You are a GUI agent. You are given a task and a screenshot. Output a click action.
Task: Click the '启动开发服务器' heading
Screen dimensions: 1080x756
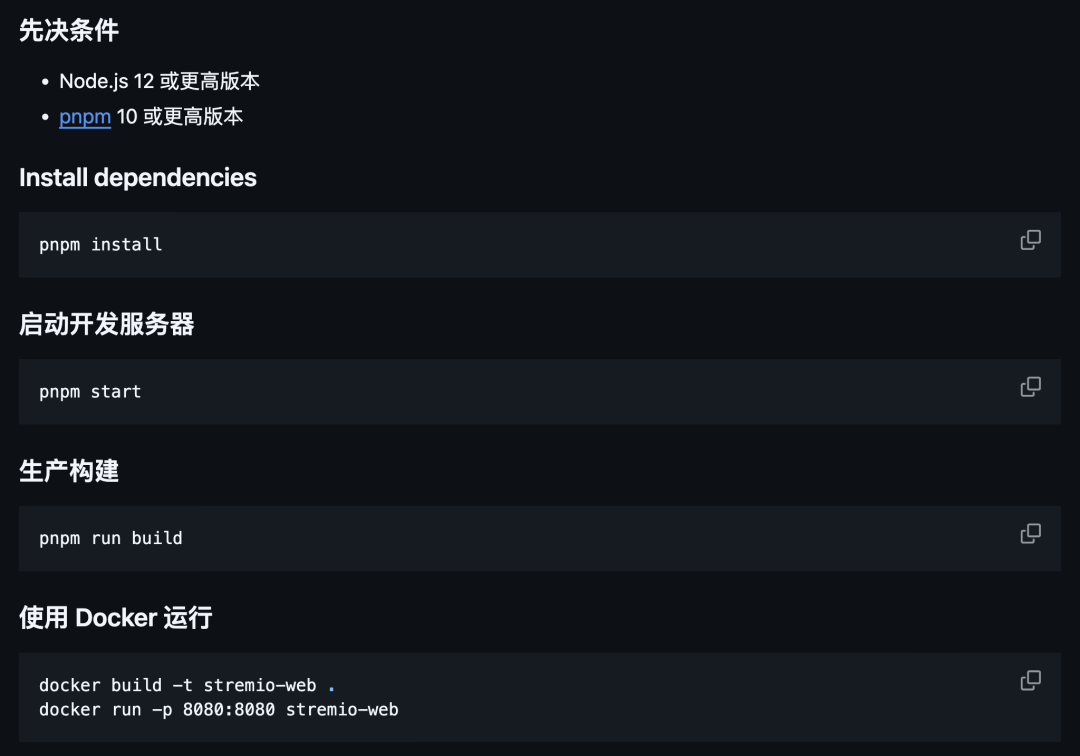[107, 324]
